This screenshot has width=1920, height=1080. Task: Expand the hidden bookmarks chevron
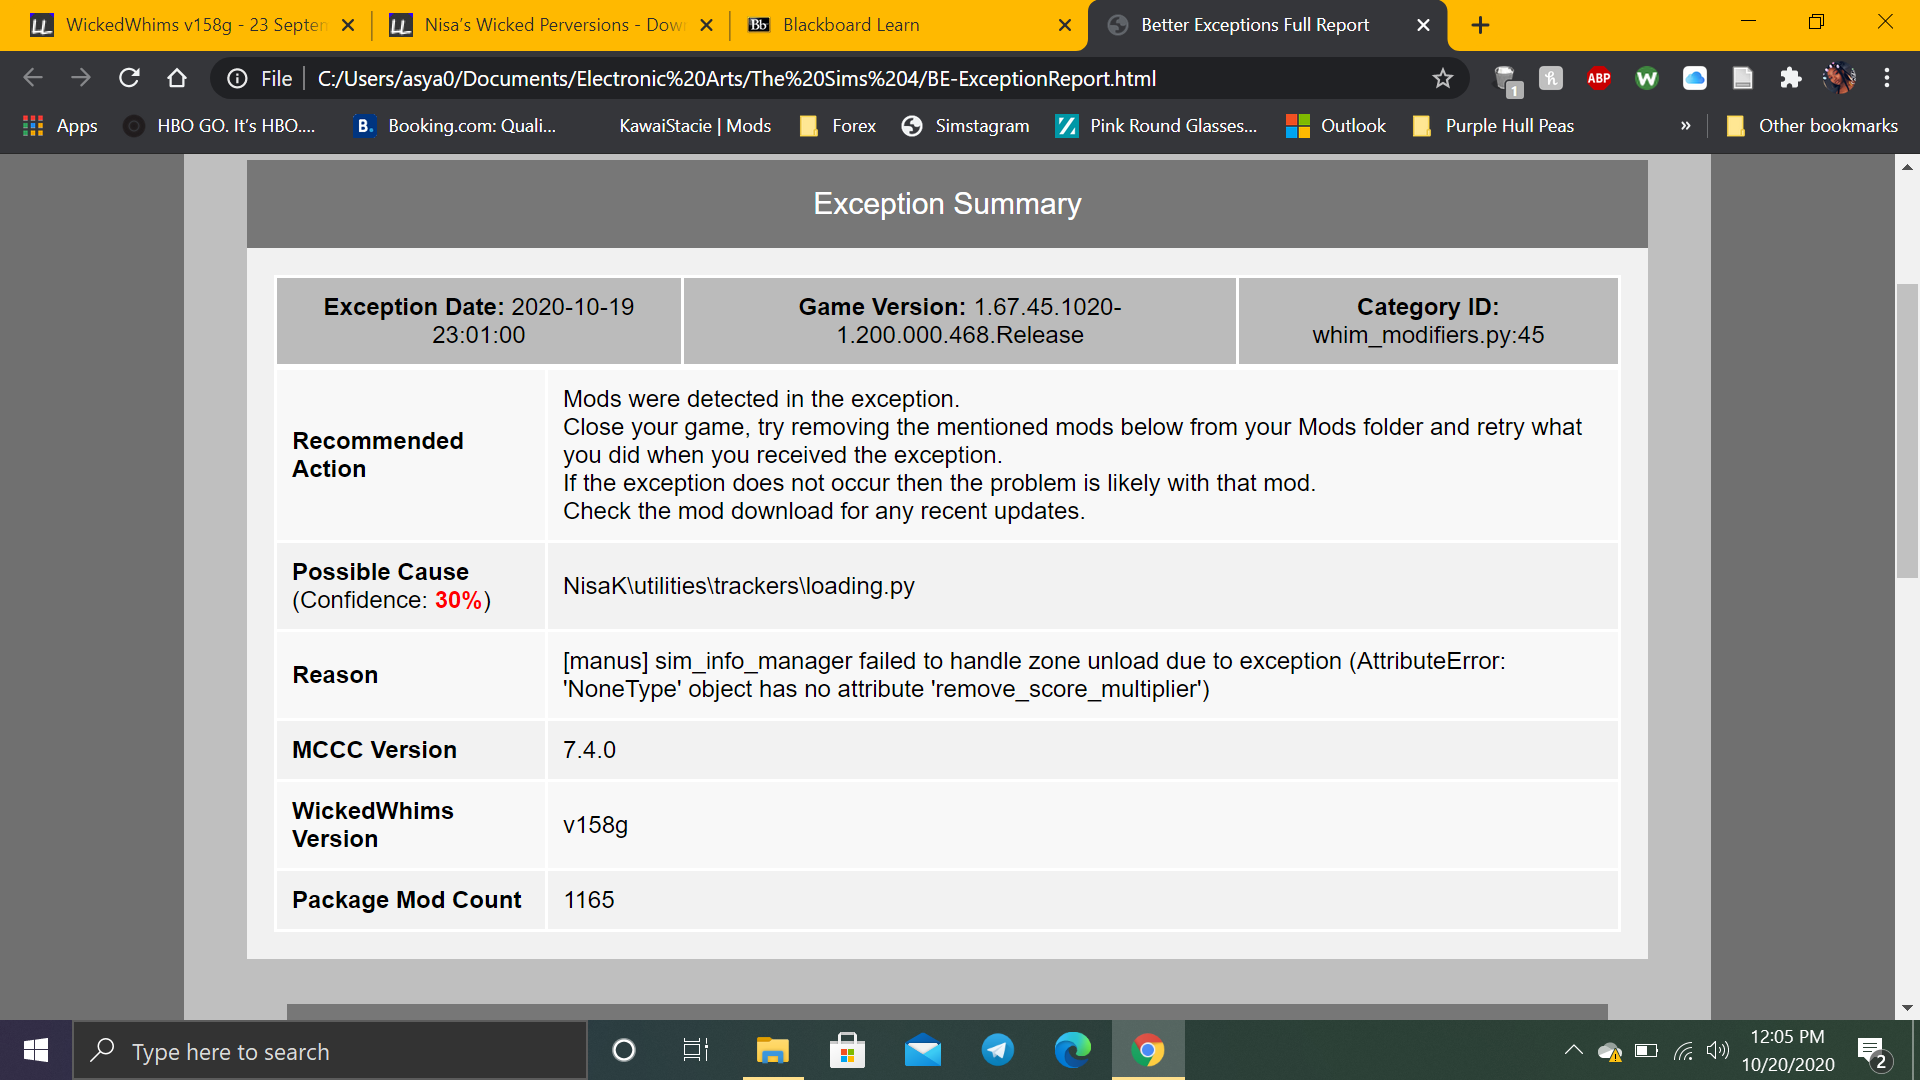1686,126
